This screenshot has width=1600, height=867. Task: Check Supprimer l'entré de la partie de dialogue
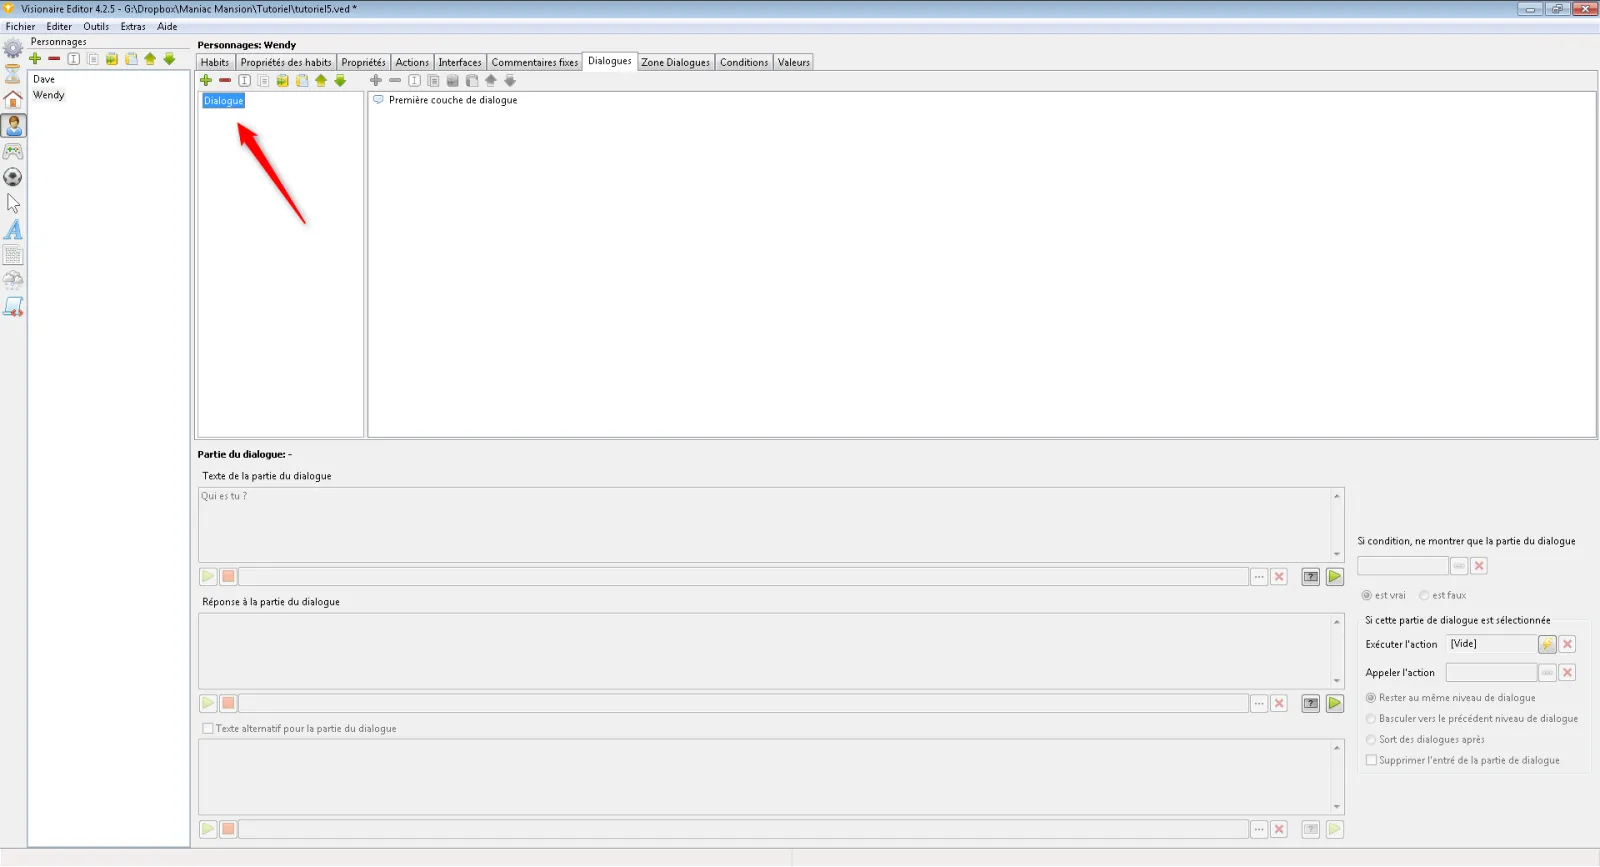(x=1371, y=760)
